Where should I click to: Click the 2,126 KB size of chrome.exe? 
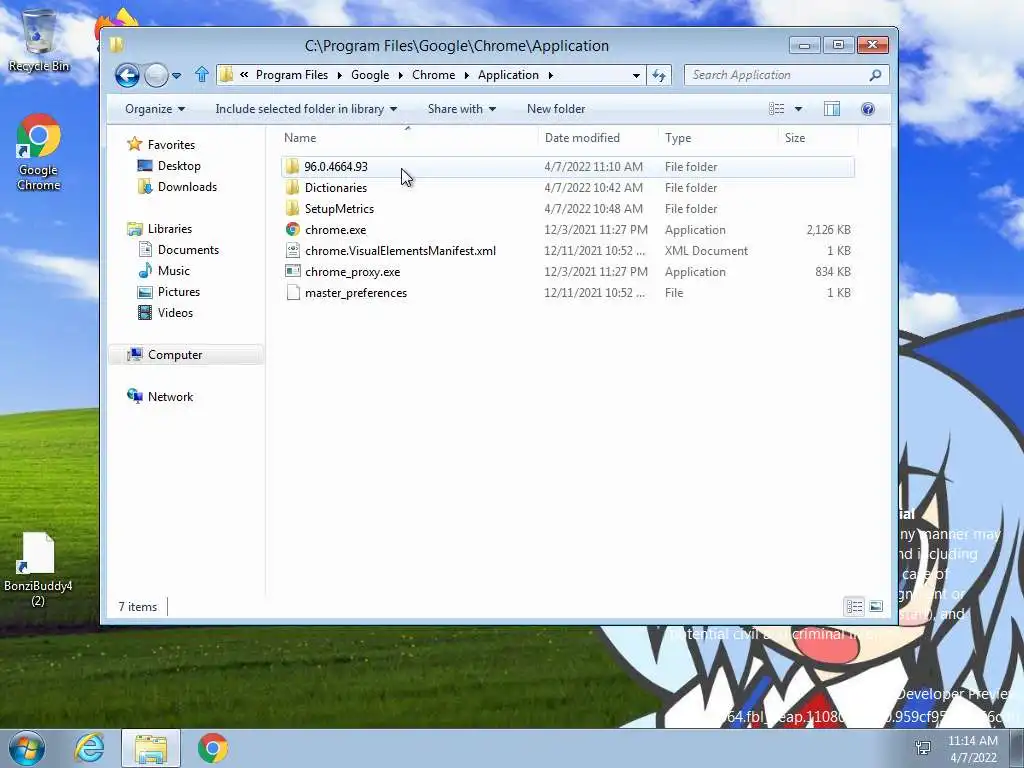pos(828,230)
